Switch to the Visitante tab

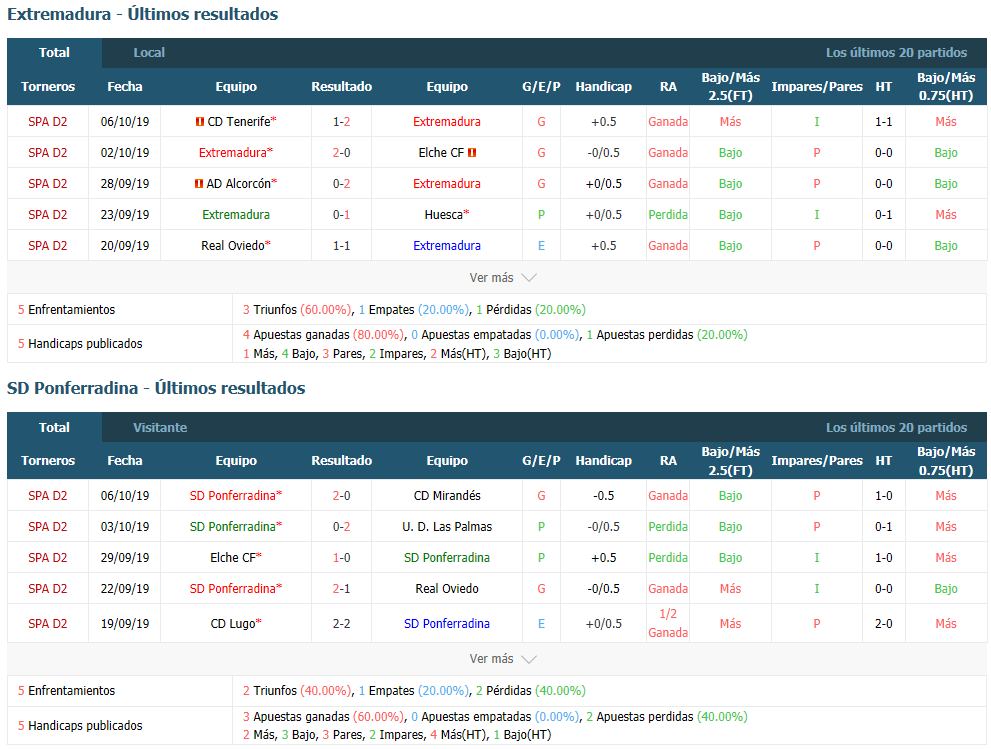pyautogui.click(x=160, y=428)
